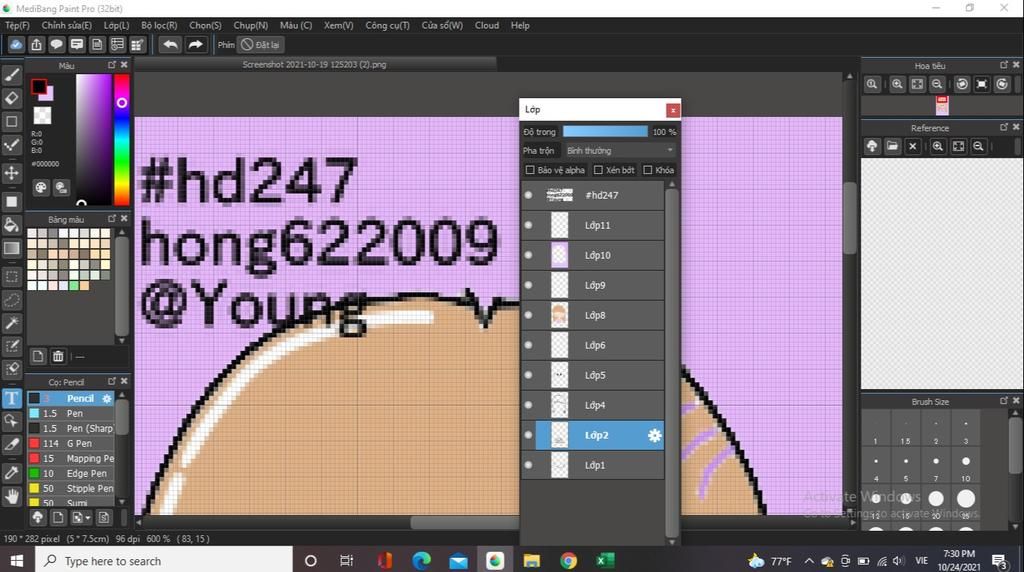This screenshot has width=1024, height=572.
Task: Select the Bucket fill tool
Action: [12, 225]
